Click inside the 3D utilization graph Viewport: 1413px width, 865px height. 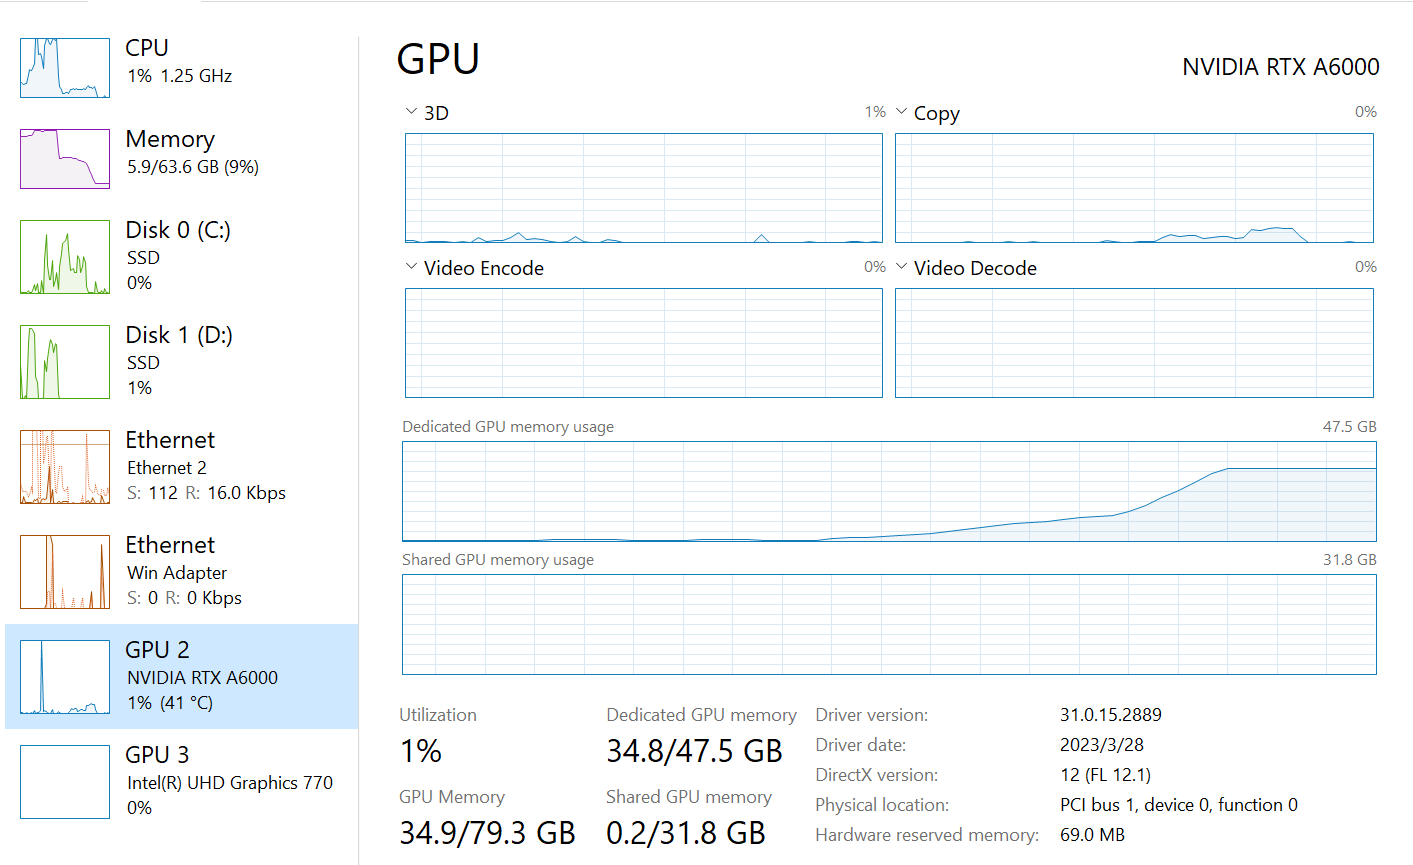point(643,188)
